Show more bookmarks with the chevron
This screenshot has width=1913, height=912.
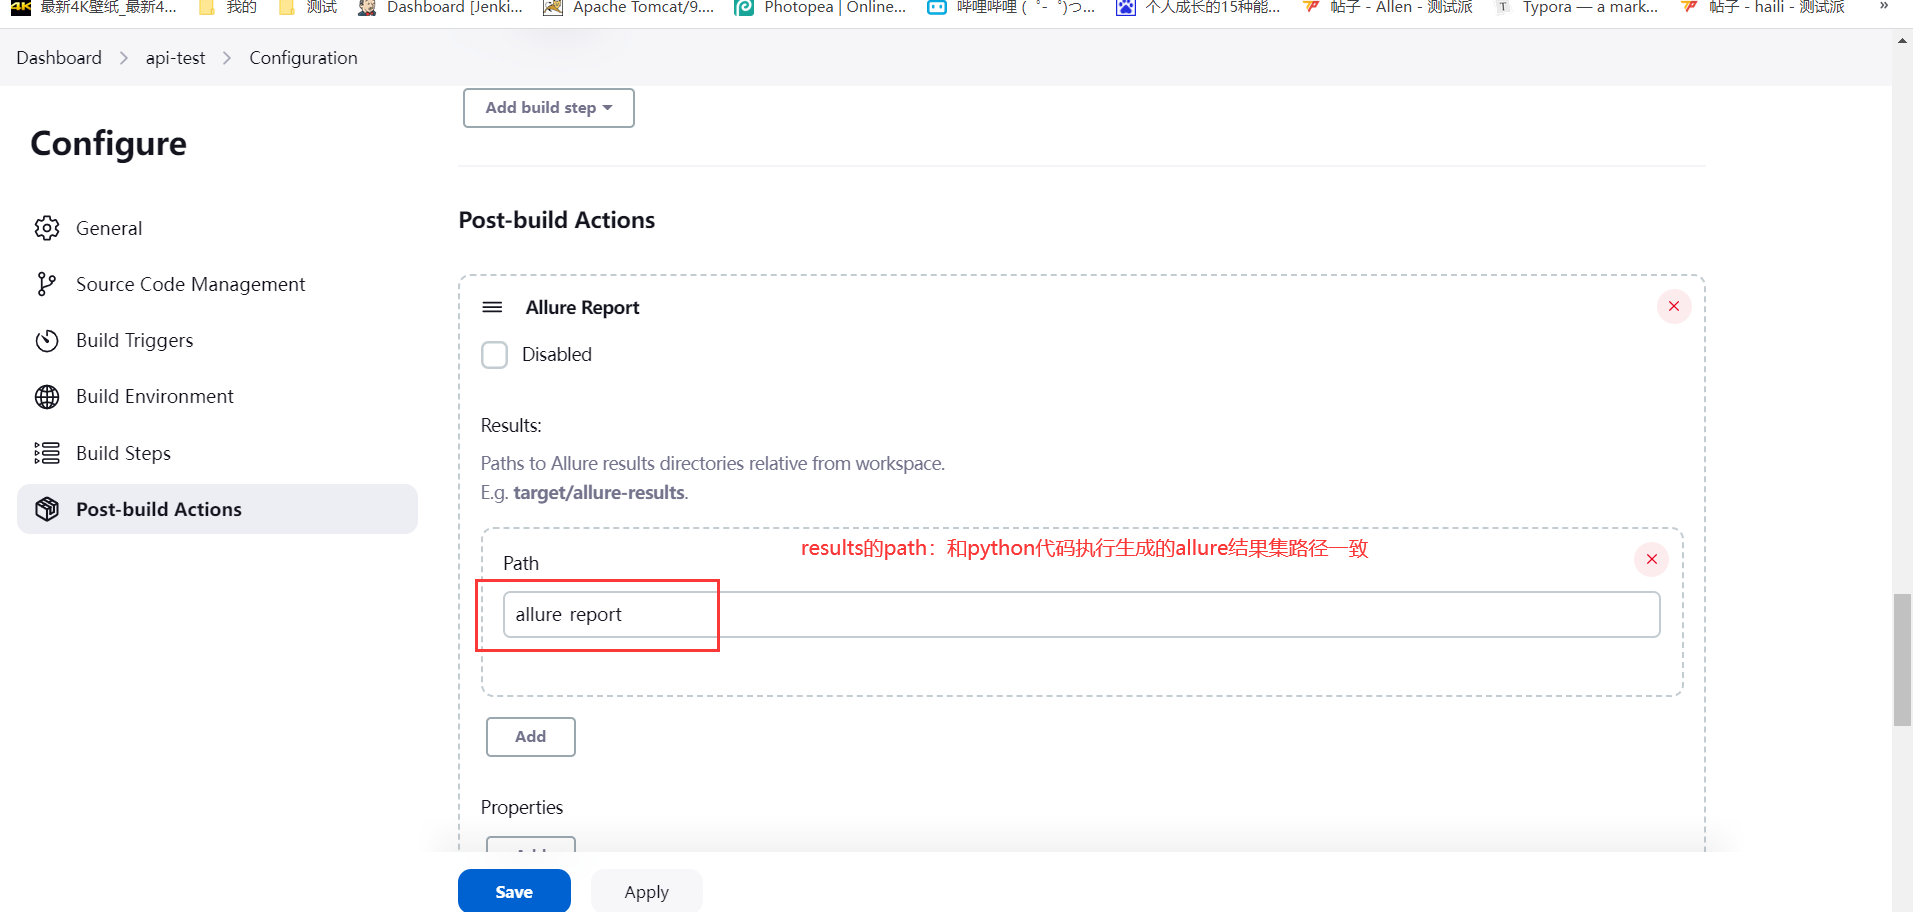pyautogui.click(x=1883, y=7)
